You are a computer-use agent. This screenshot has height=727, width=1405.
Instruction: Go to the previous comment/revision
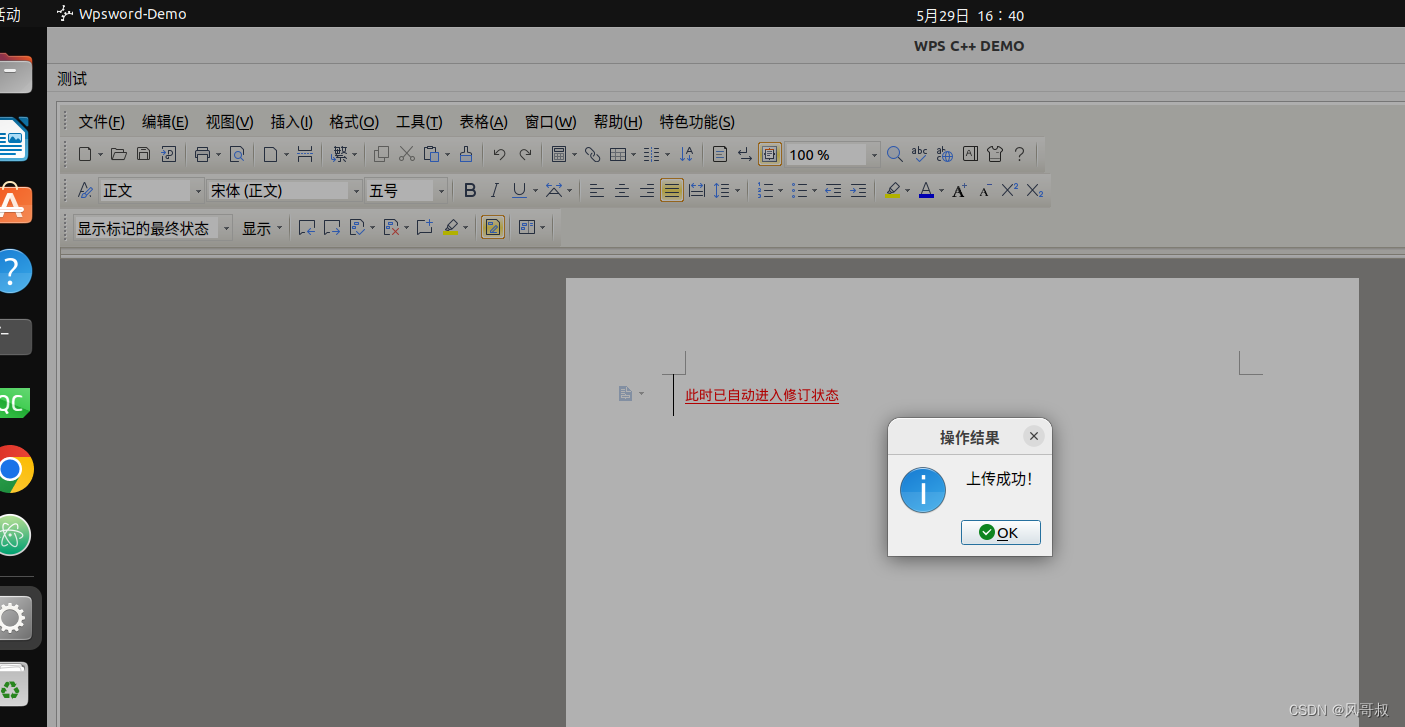point(307,228)
